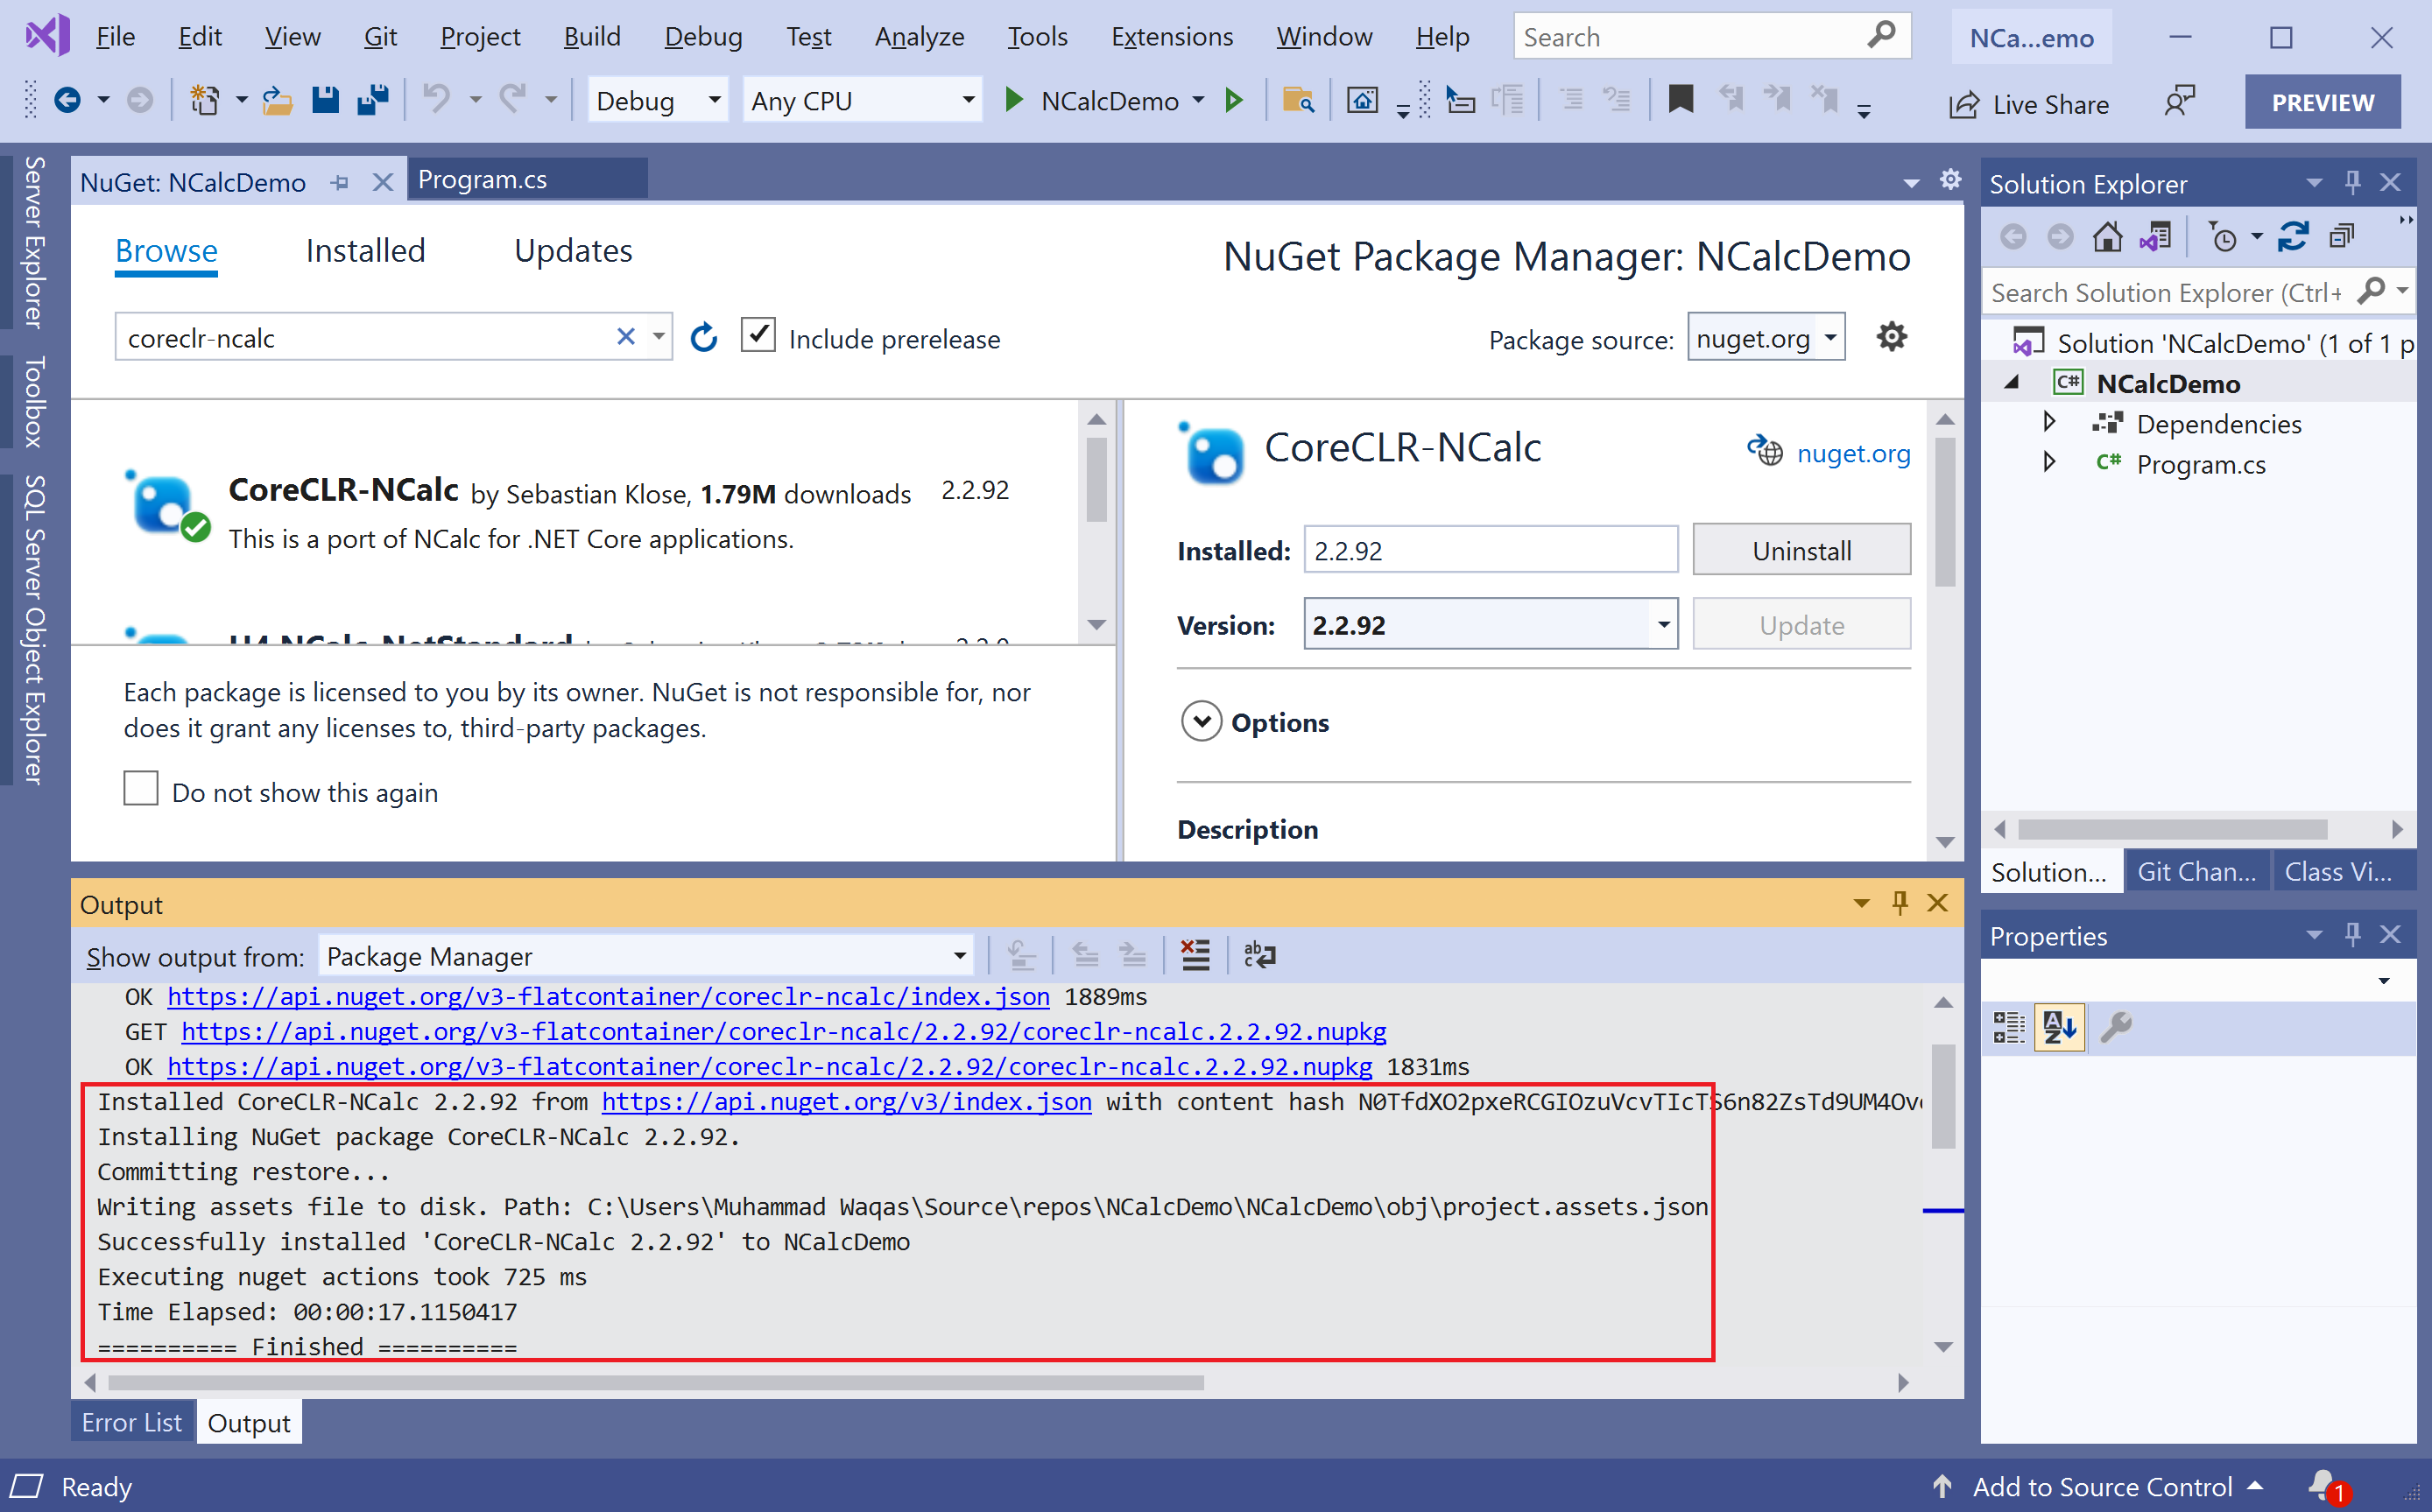This screenshot has width=2432, height=1512.
Task: Click the Save All toolbar icon
Action: (x=372, y=100)
